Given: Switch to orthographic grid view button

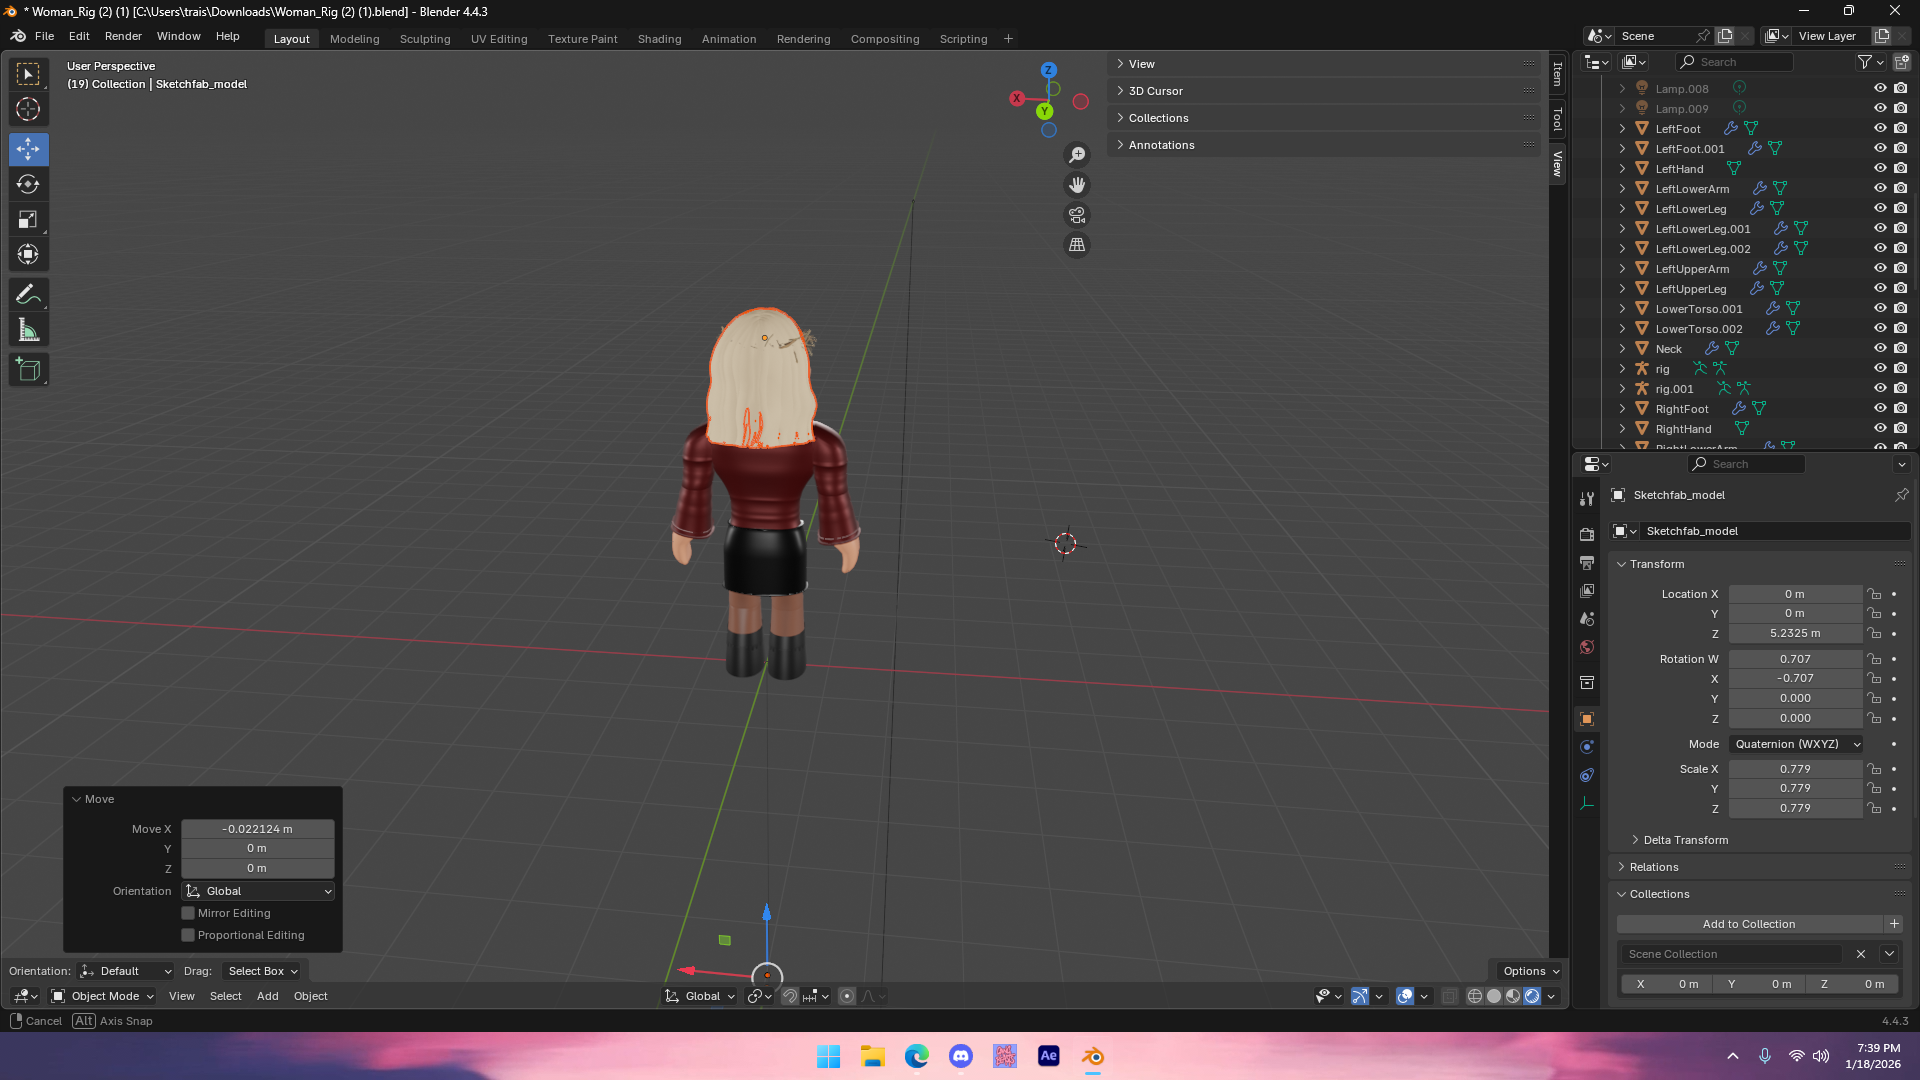Looking at the screenshot, I should [1077, 245].
